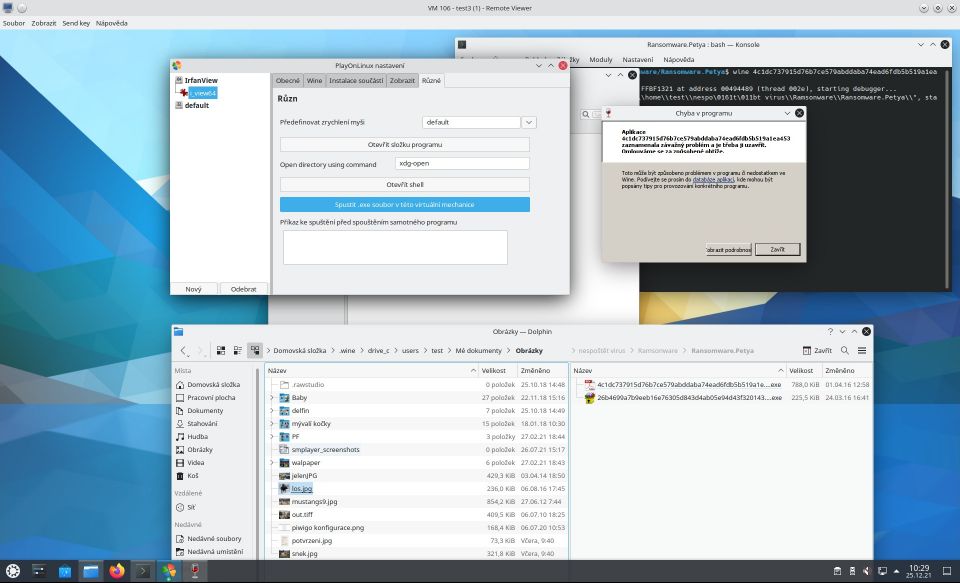Switch to Konsole in taskbar
The height and width of the screenshot is (583, 960).
click(143, 571)
